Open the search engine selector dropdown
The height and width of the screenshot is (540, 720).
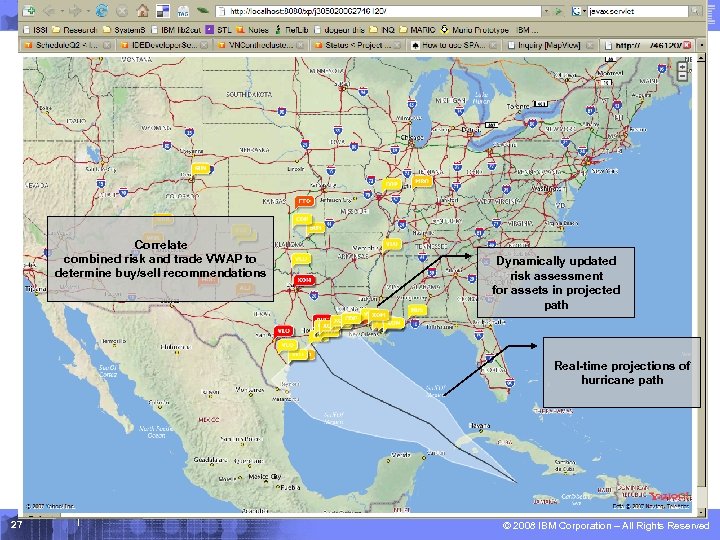point(579,11)
